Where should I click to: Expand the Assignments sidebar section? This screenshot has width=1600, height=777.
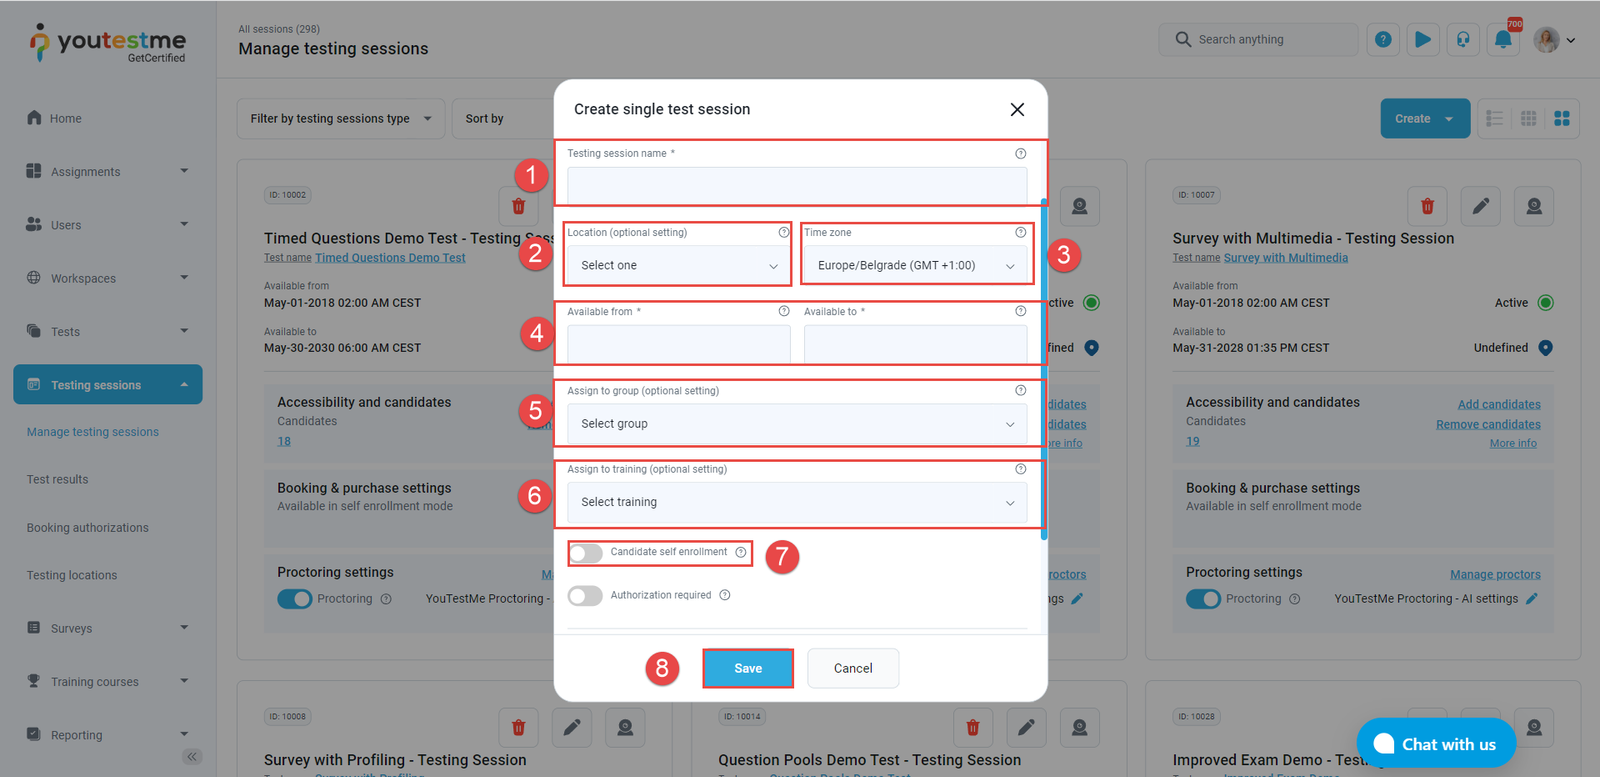108,172
